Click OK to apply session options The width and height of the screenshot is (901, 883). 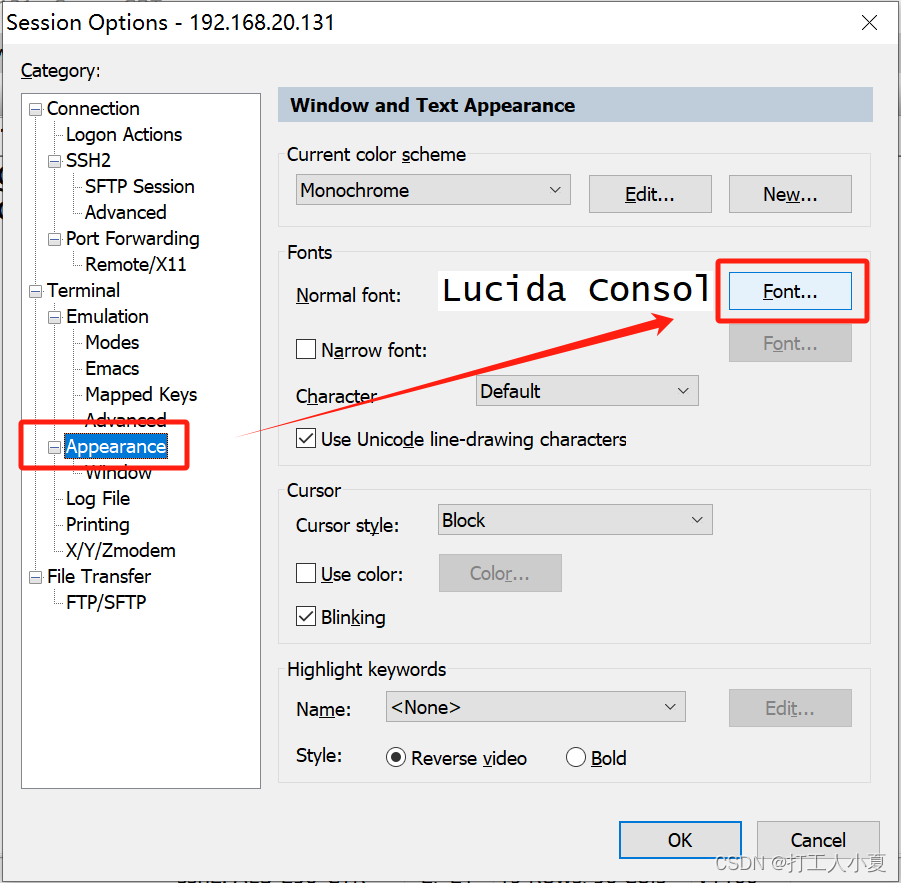click(x=680, y=840)
